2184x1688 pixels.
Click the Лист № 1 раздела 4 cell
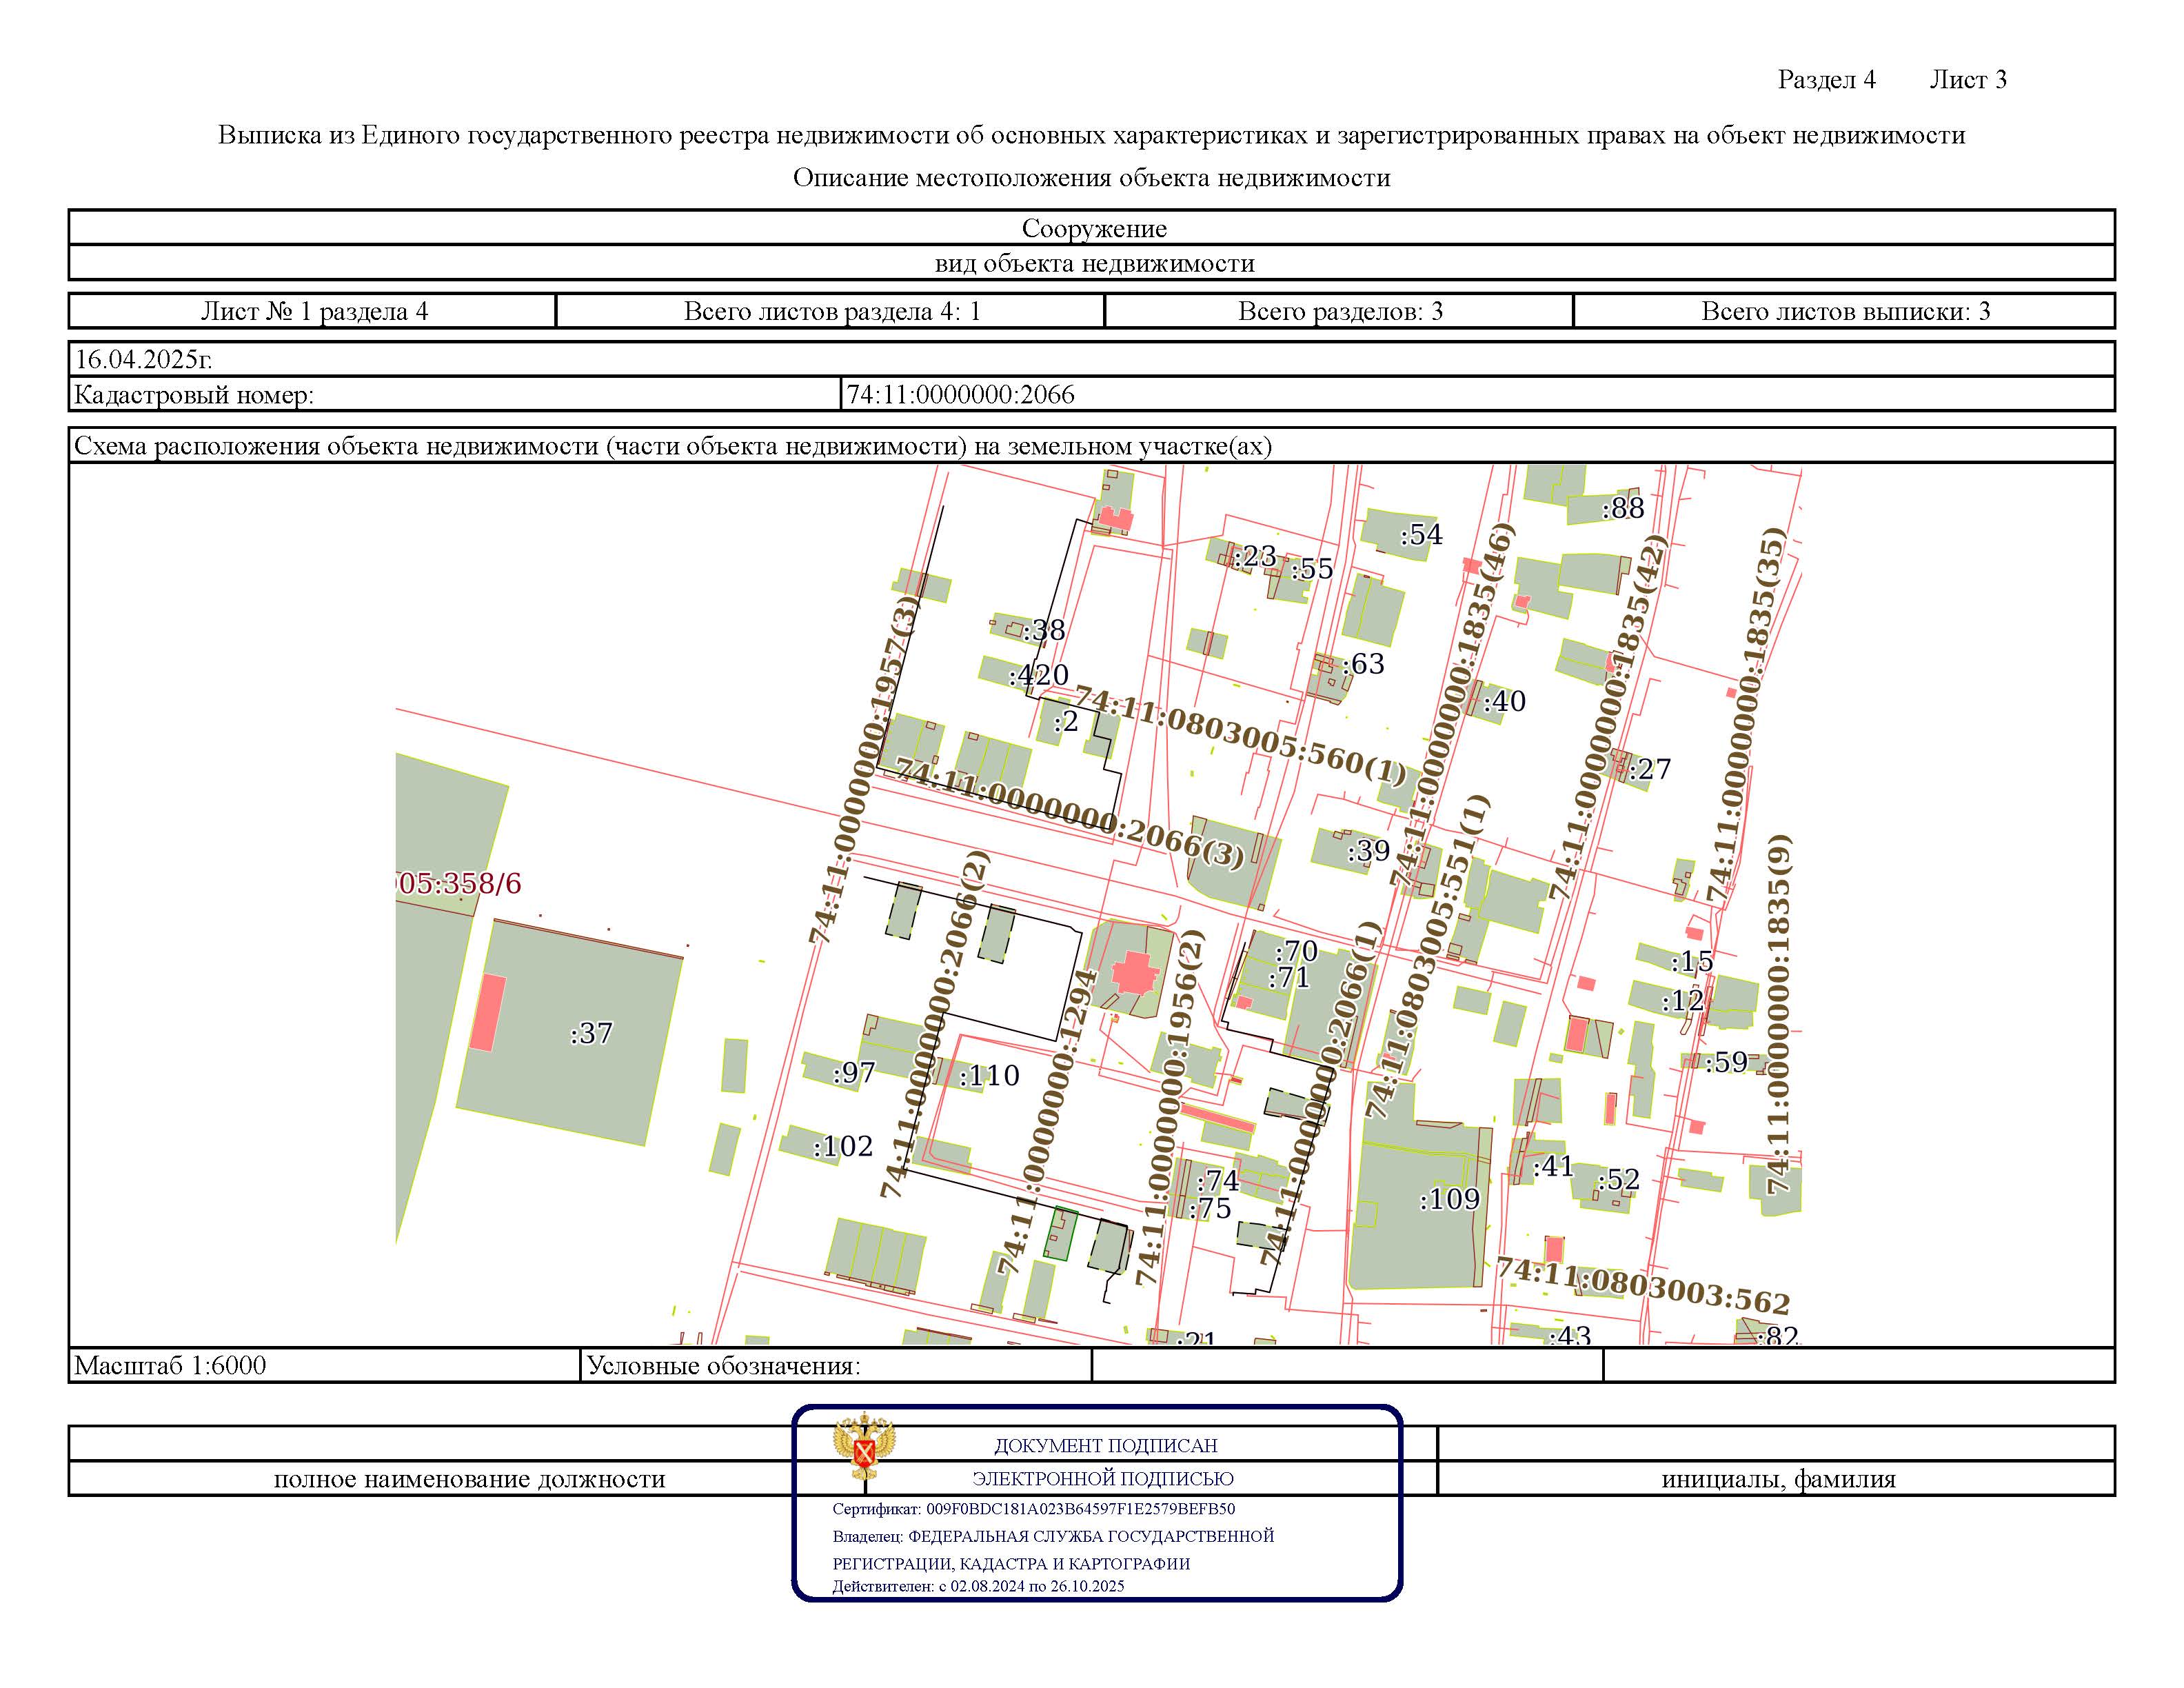313,311
